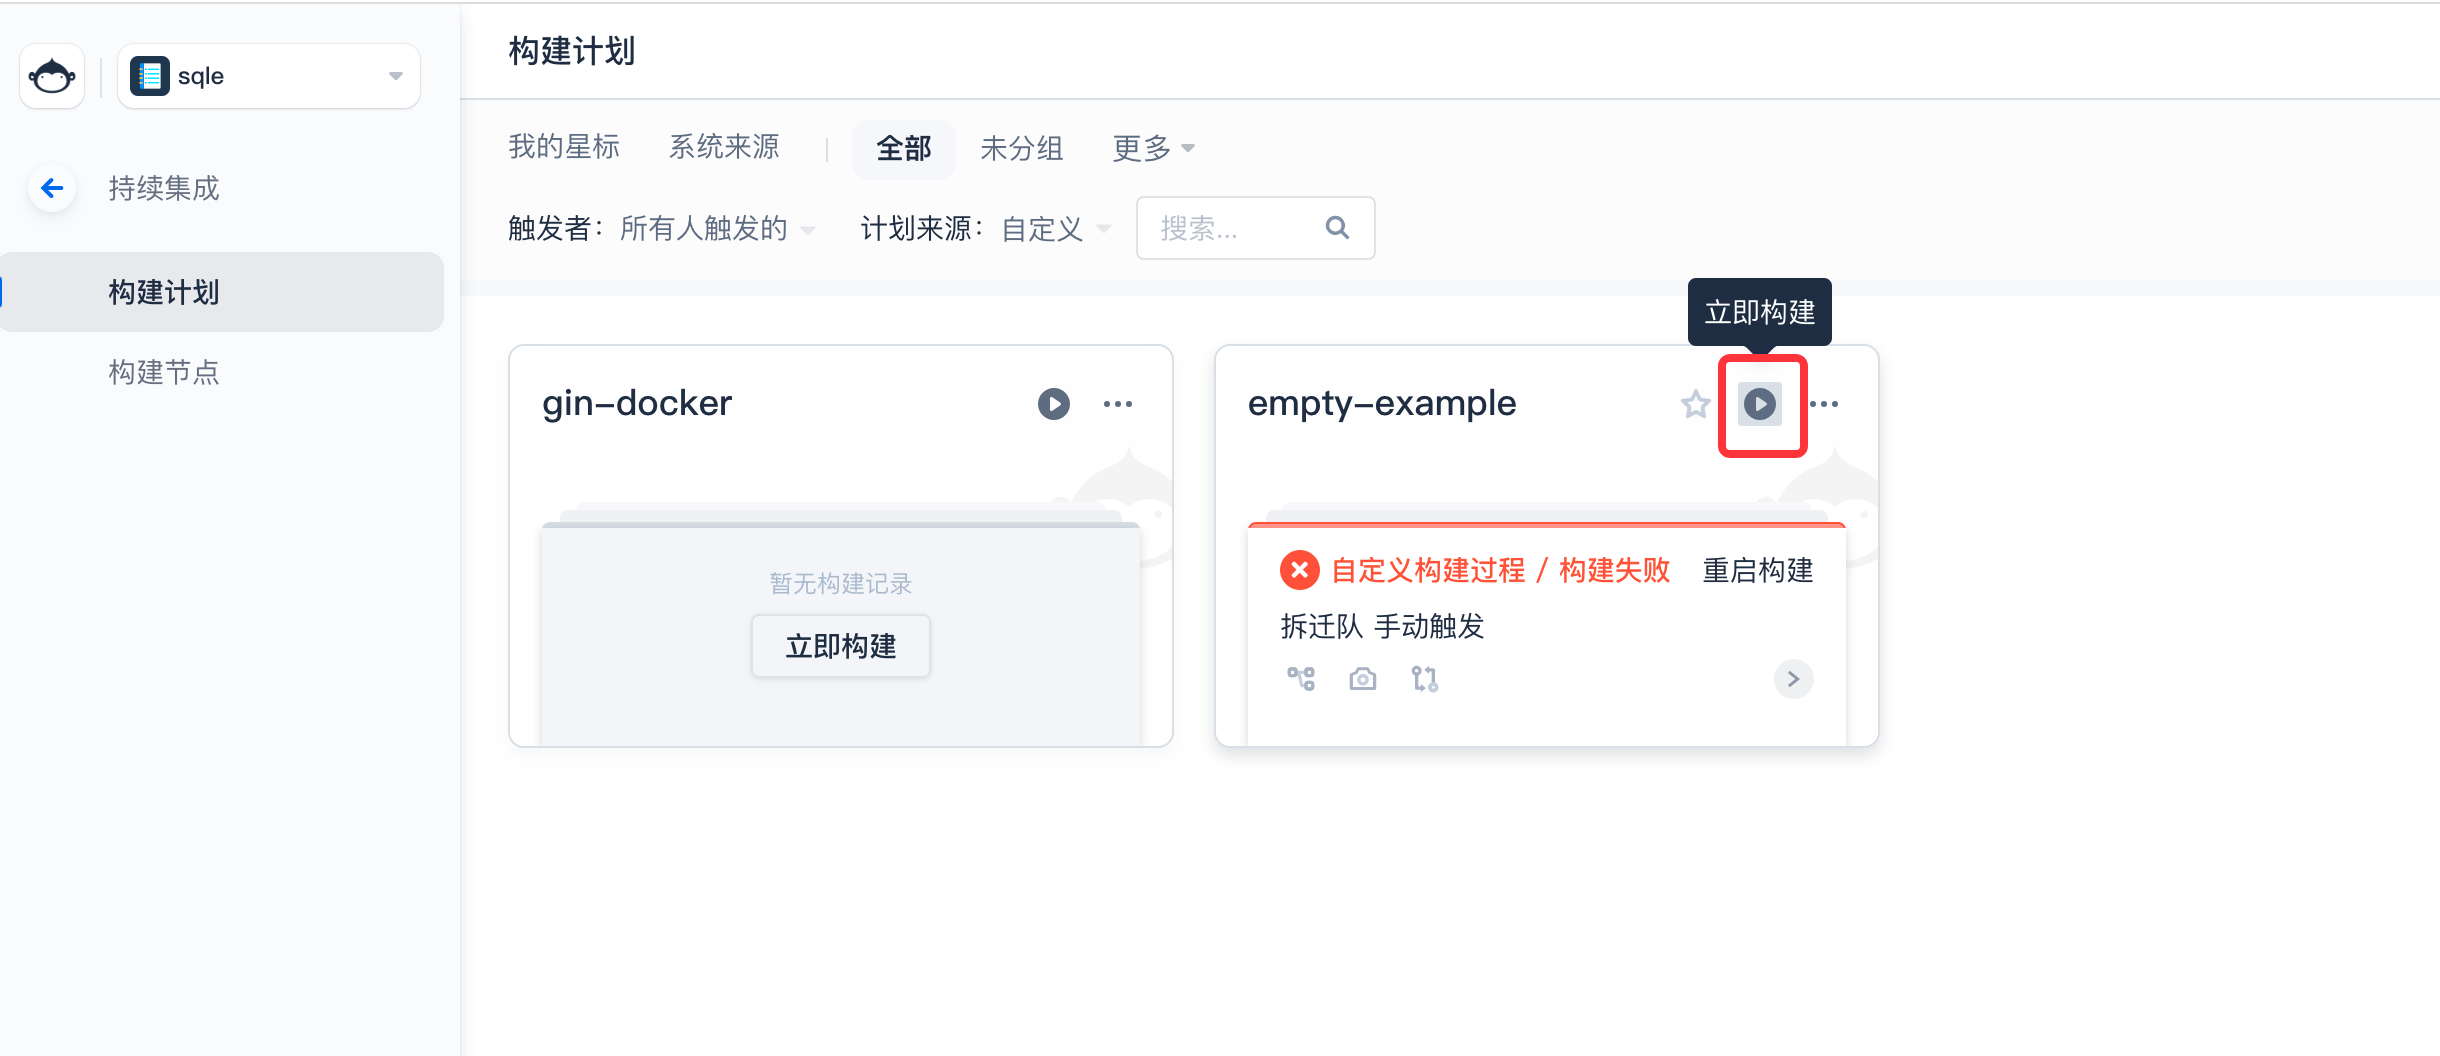Open the sqle project dropdown

click(x=269, y=76)
